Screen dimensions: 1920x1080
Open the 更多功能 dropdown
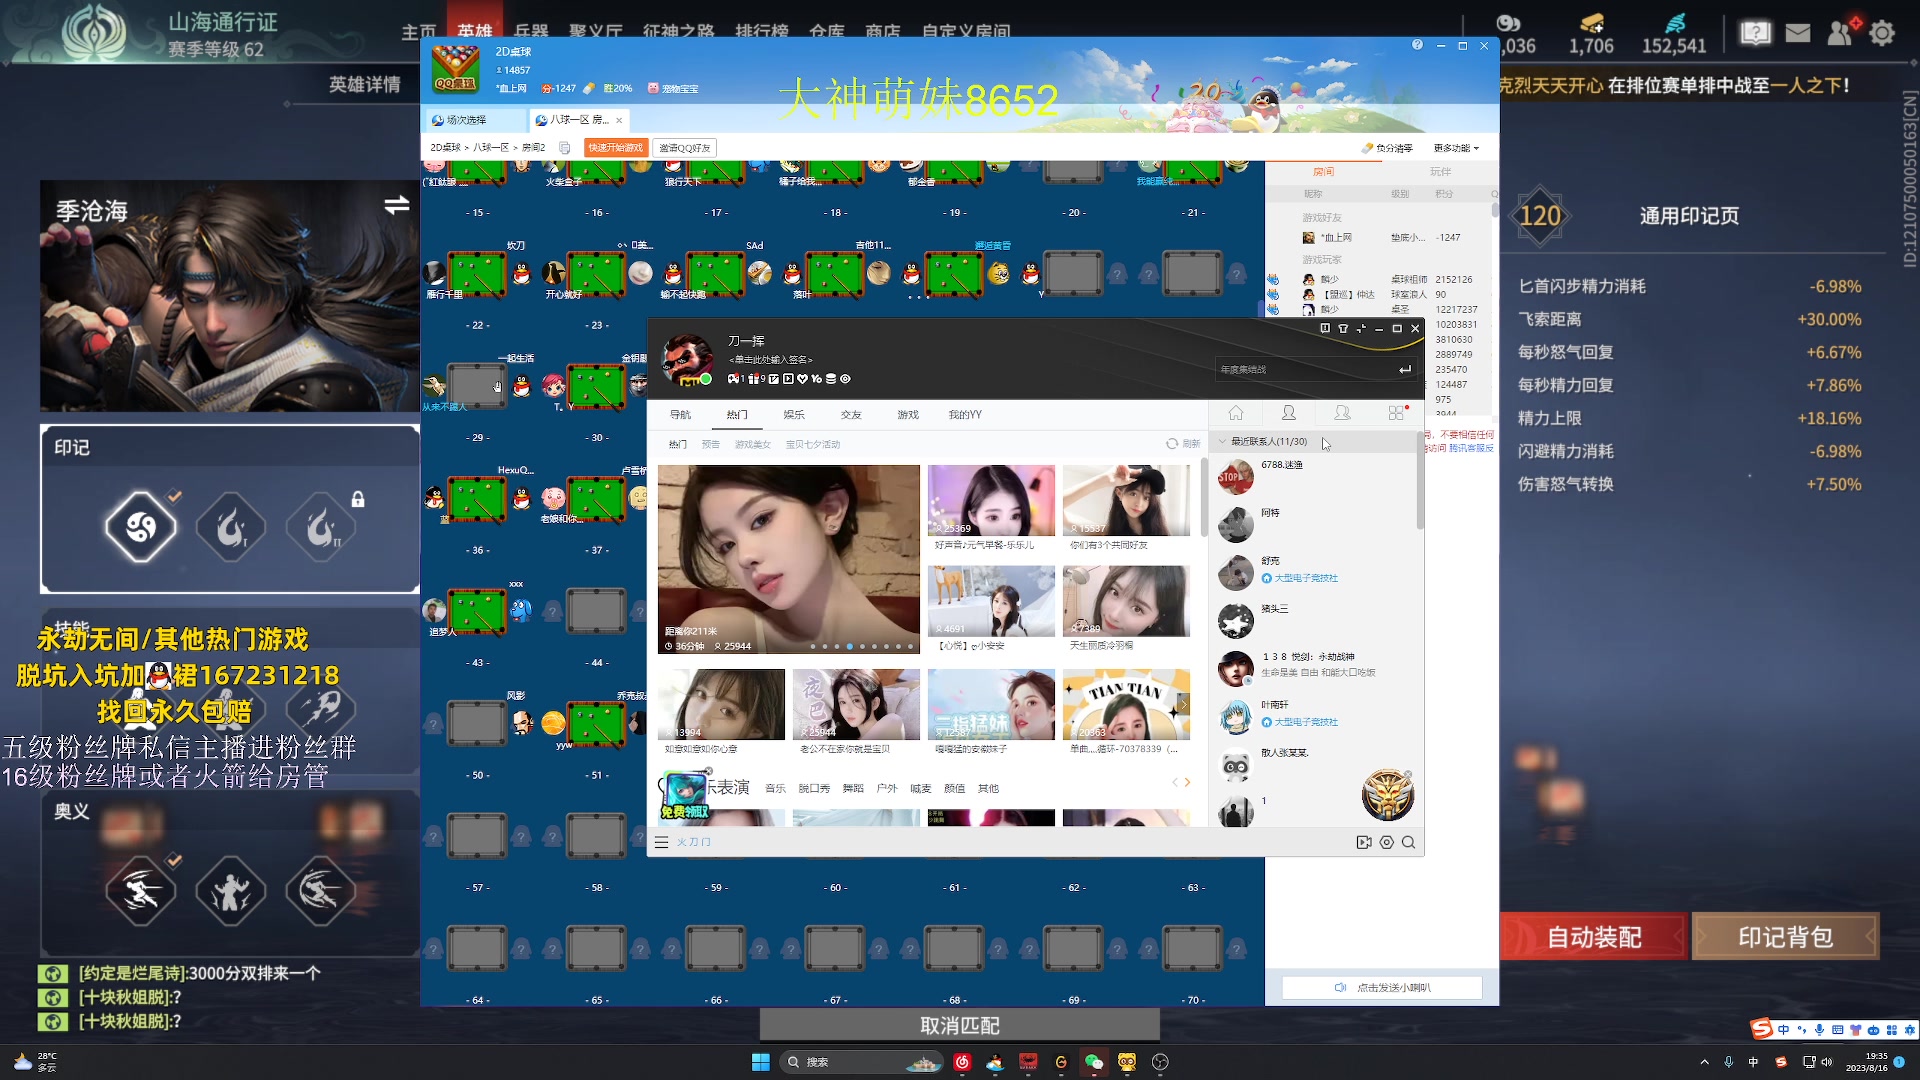tap(1455, 148)
